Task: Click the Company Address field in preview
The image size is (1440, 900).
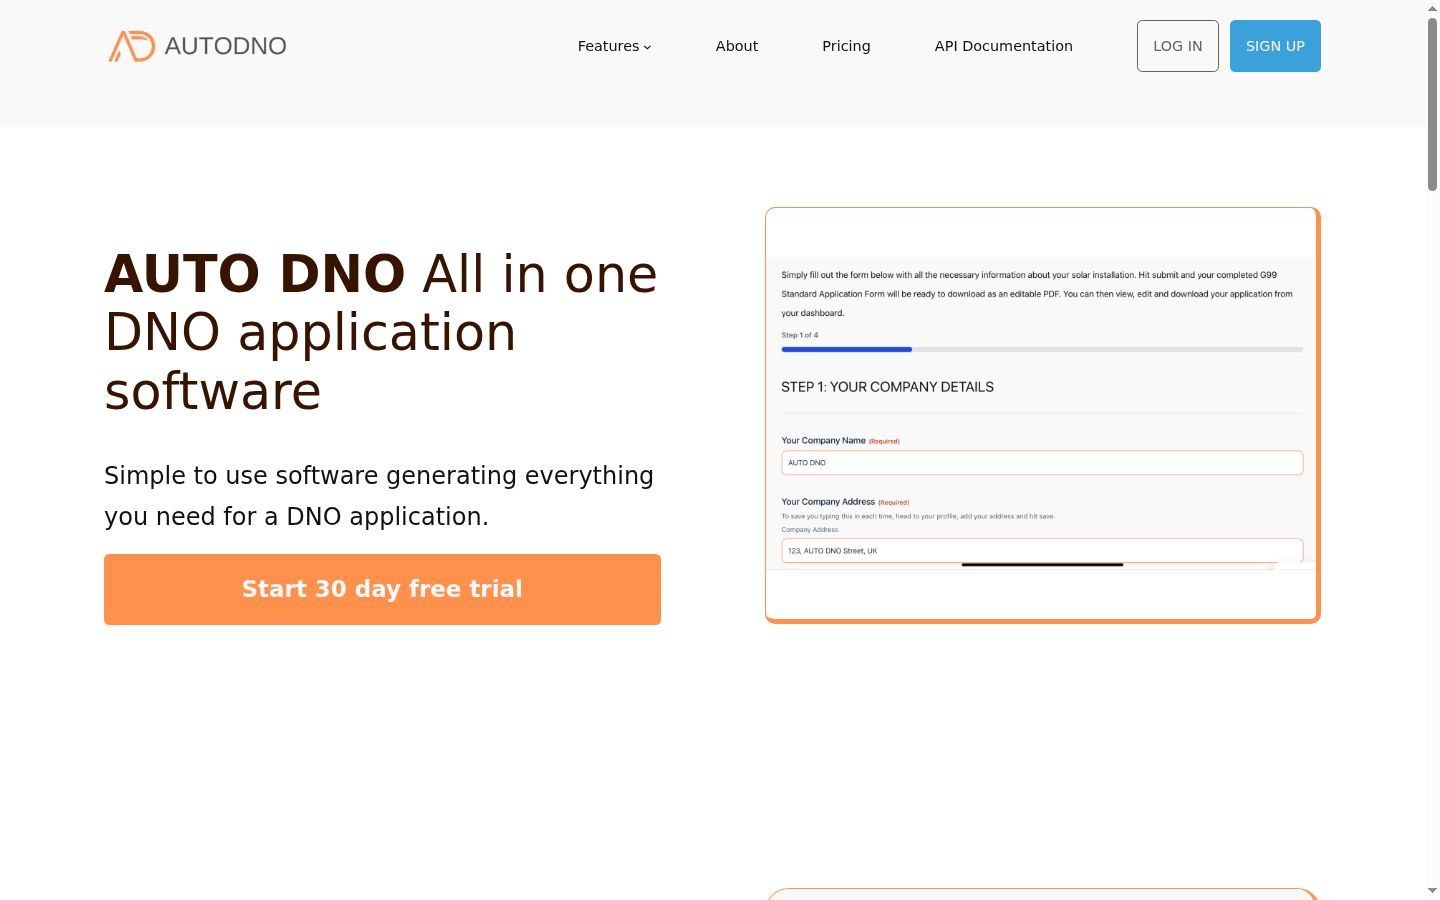Action: point(1042,551)
